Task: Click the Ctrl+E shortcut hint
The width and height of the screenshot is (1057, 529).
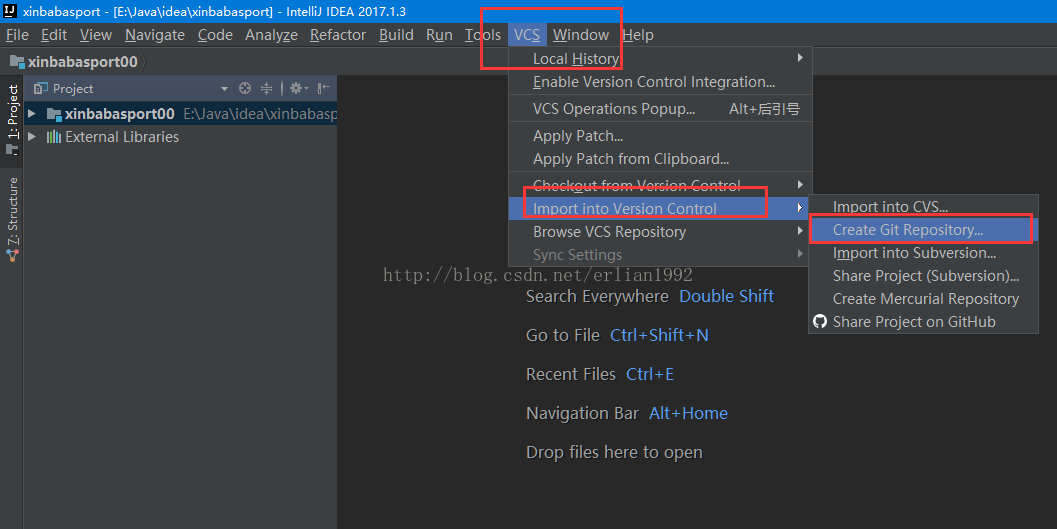Action: 650,374
